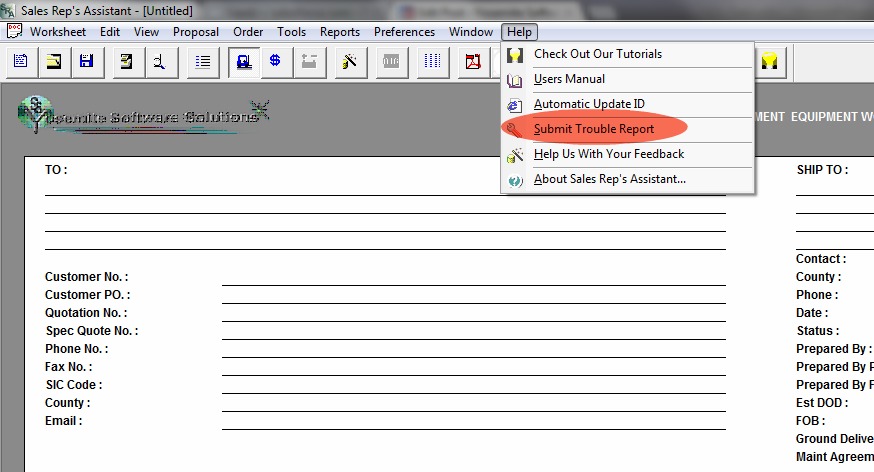Save using the floppy disk icon
Image resolution: width=874 pixels, height=472 pixels.
86,62
